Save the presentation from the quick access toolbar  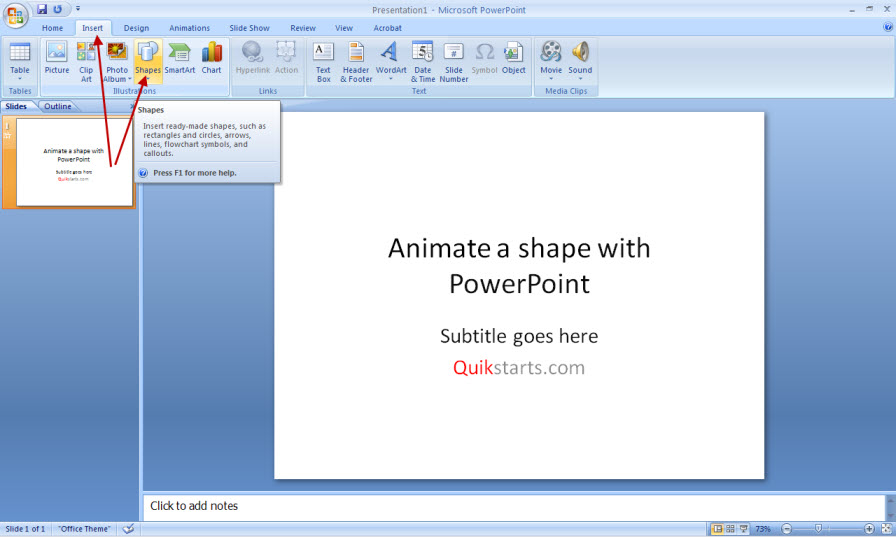pos(42,9)
